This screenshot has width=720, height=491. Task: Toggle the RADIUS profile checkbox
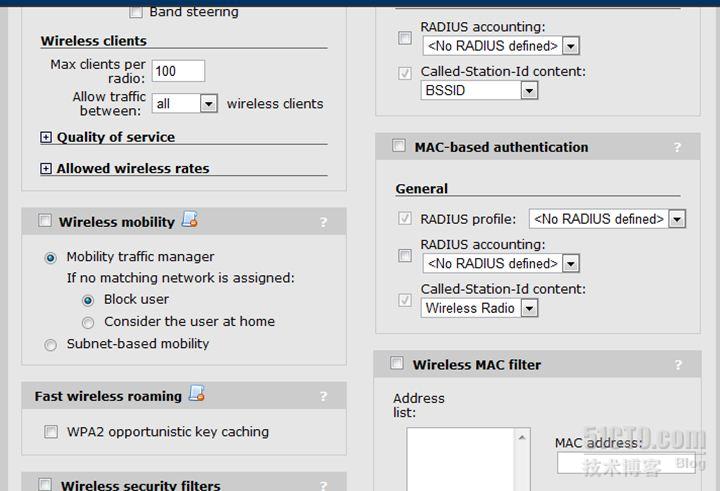[x=405, y=218]
